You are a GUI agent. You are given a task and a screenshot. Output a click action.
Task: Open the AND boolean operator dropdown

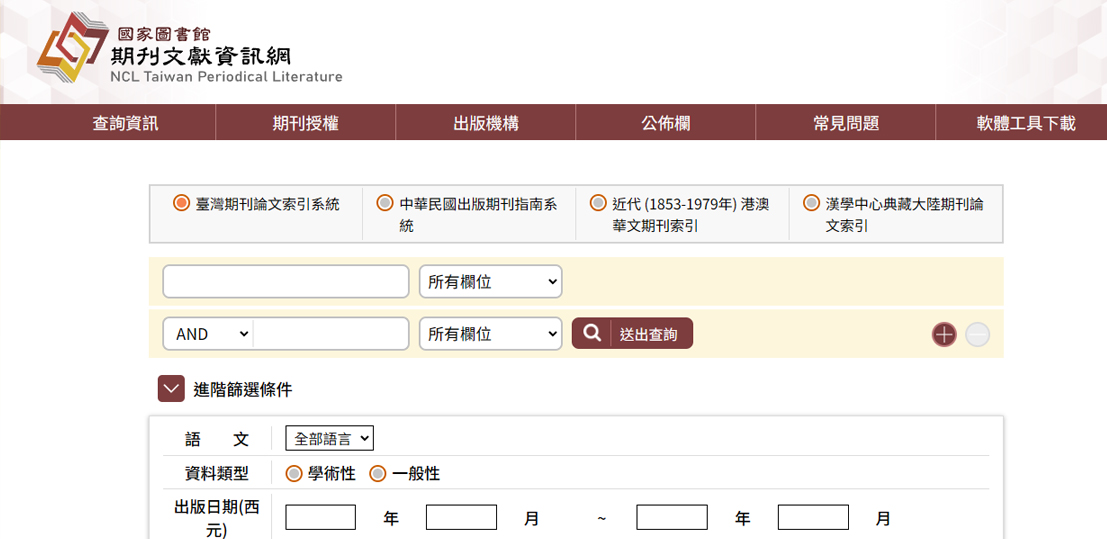click(209, 334)
